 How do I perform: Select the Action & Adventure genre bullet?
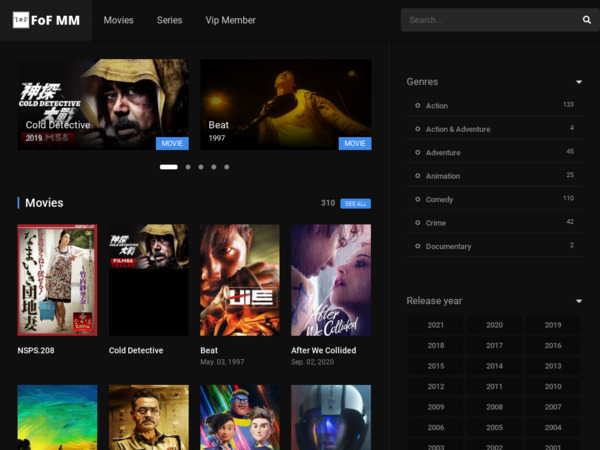coord(417,129)
